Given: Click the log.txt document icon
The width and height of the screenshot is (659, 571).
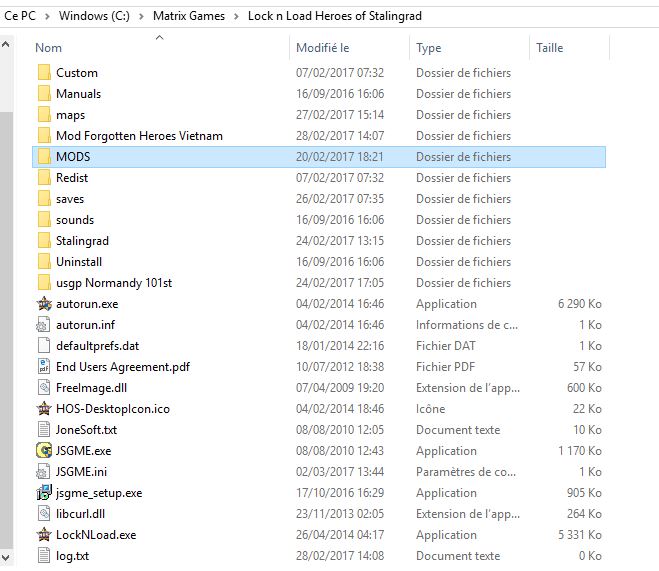Looking at the screenshot, I should [x=44, y=556].
